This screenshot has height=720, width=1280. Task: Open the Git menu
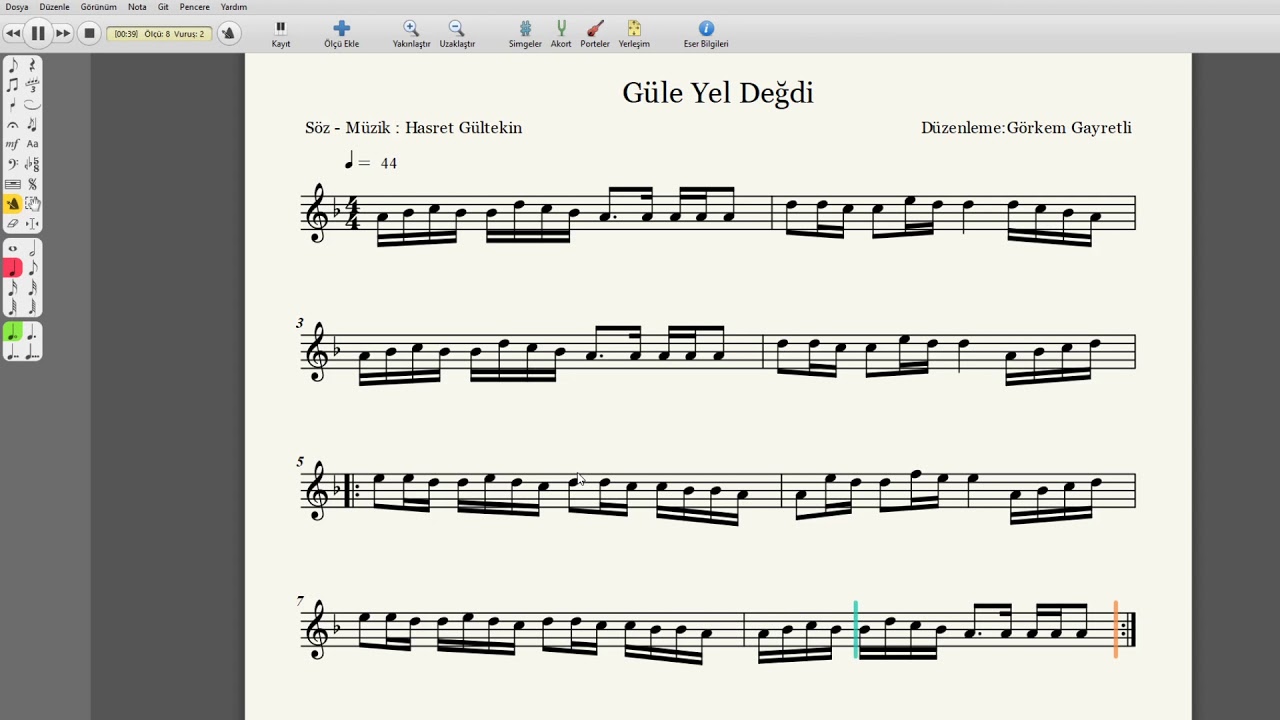pos(163,7)
